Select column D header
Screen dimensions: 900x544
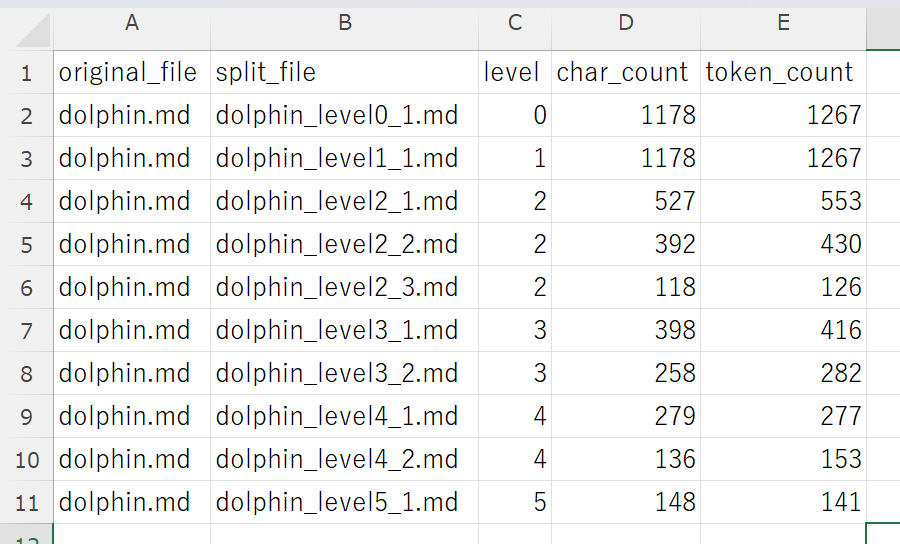[626, 23]
